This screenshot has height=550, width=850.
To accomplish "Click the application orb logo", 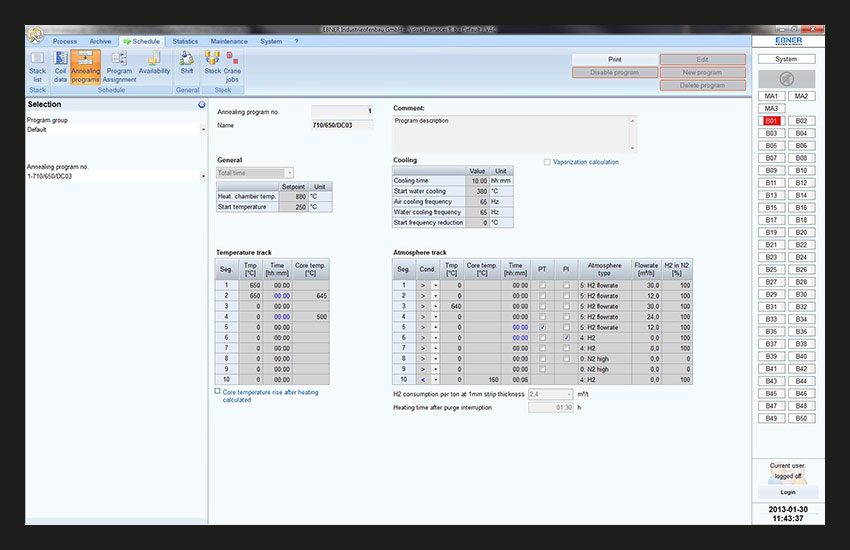I will click(35, 36).
